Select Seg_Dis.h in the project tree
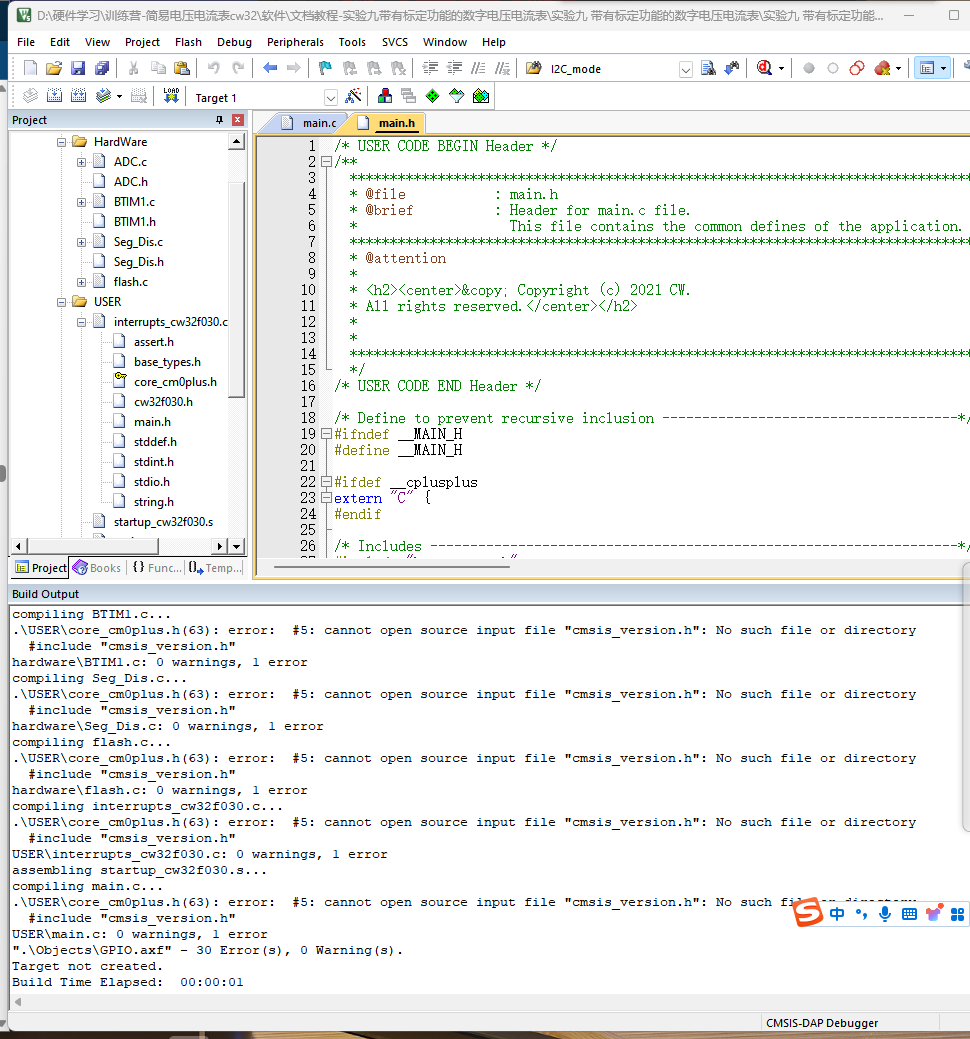The width and height of the screenshot is (970, 1039). pos(138,262)
